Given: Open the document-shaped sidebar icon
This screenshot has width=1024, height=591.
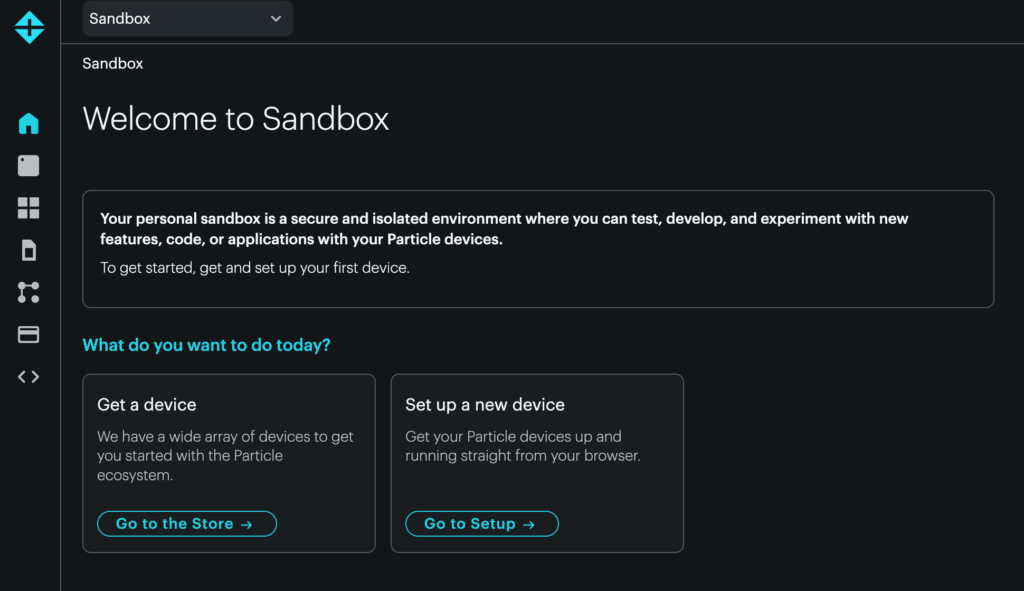Looking at the screenshot, I should 29,250.
